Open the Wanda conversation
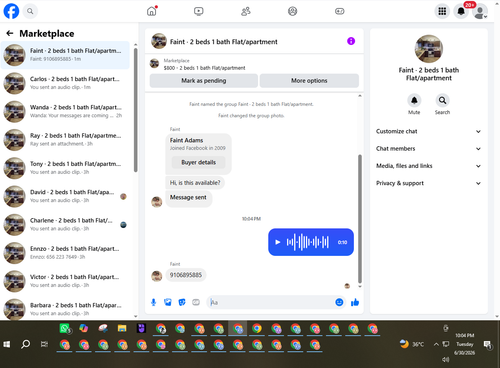This screenshot has width=500, height=368. click(65, 111)
